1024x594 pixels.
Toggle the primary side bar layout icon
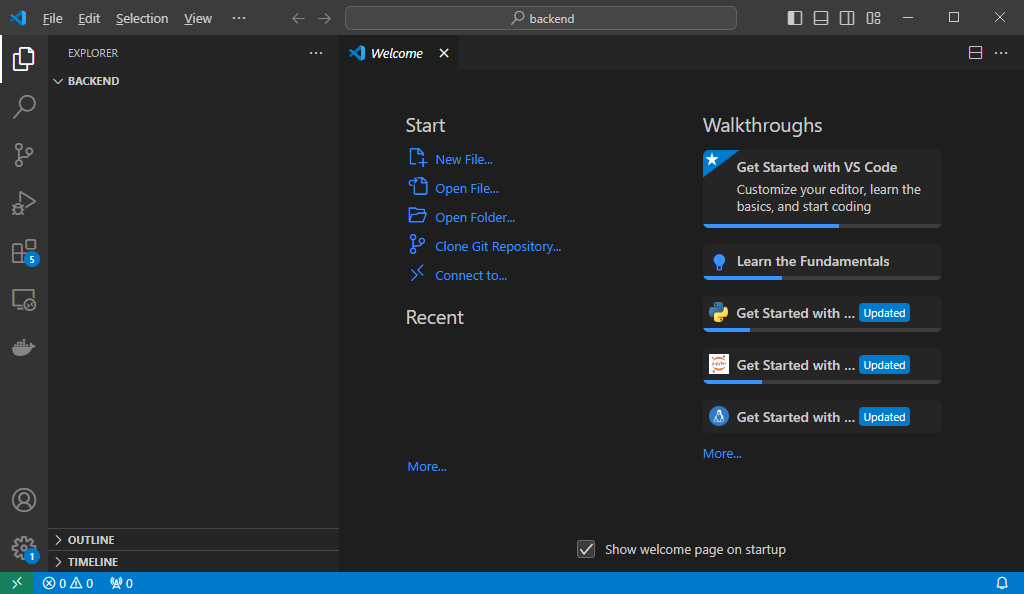[795, 18]
